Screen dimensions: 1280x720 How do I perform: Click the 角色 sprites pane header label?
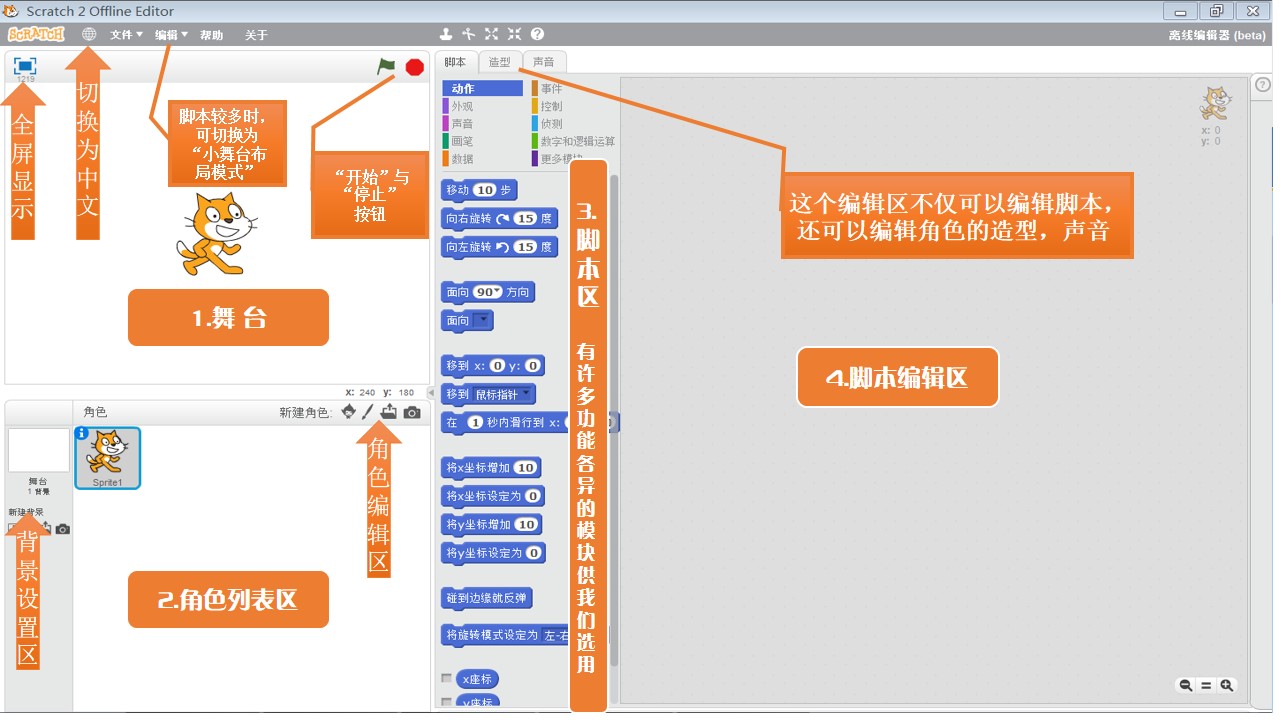coord(95,412)
